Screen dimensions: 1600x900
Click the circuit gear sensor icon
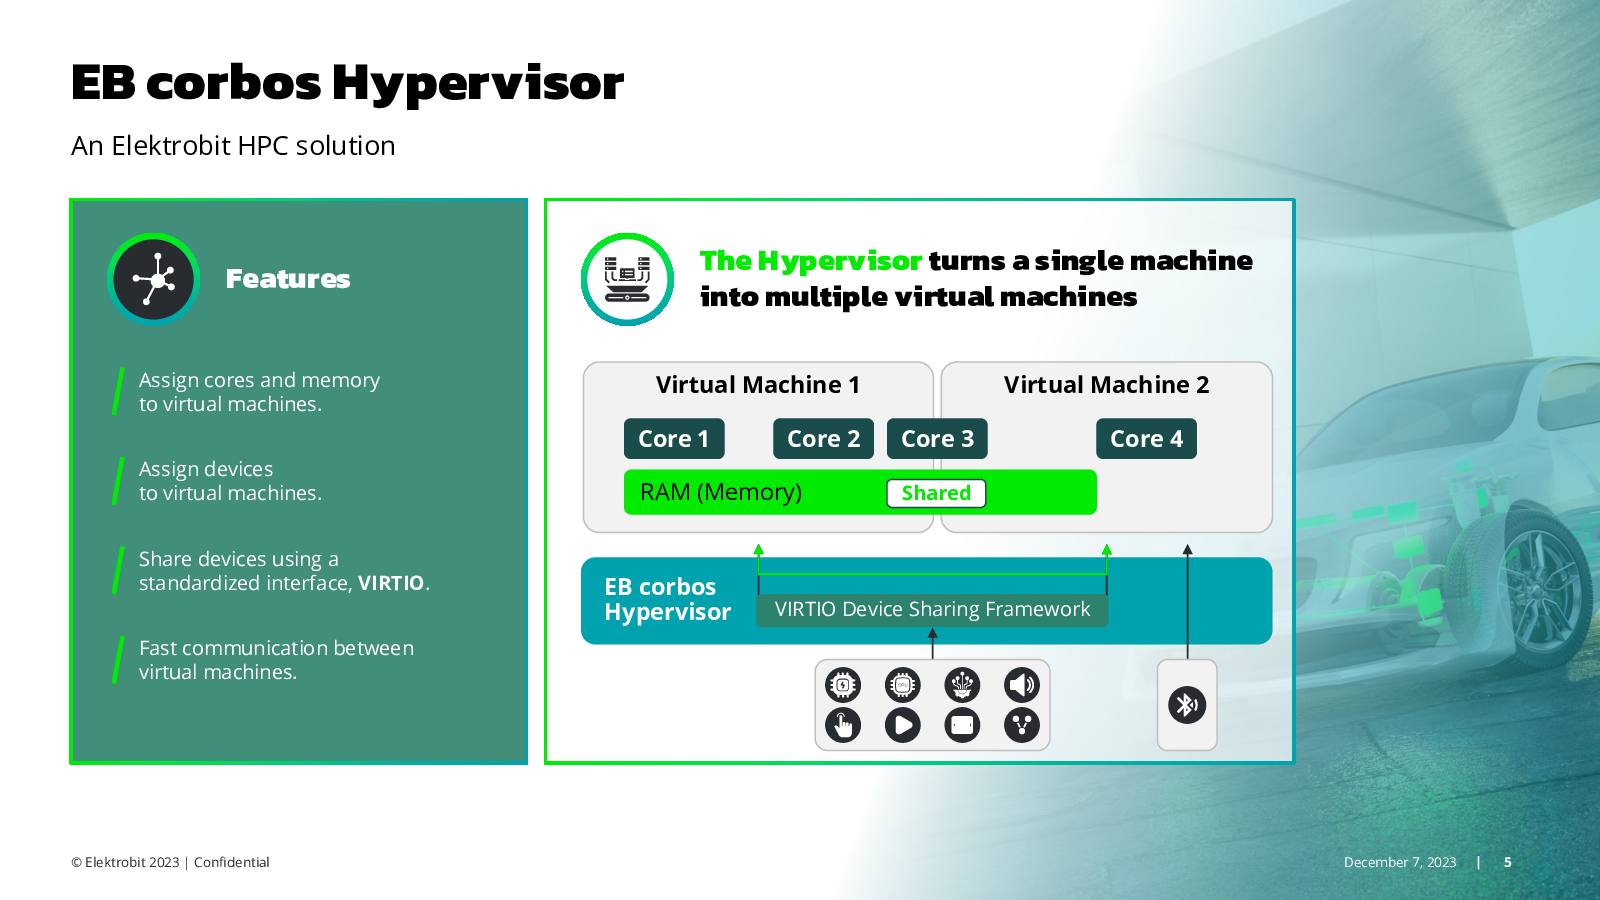click(962, 685)
